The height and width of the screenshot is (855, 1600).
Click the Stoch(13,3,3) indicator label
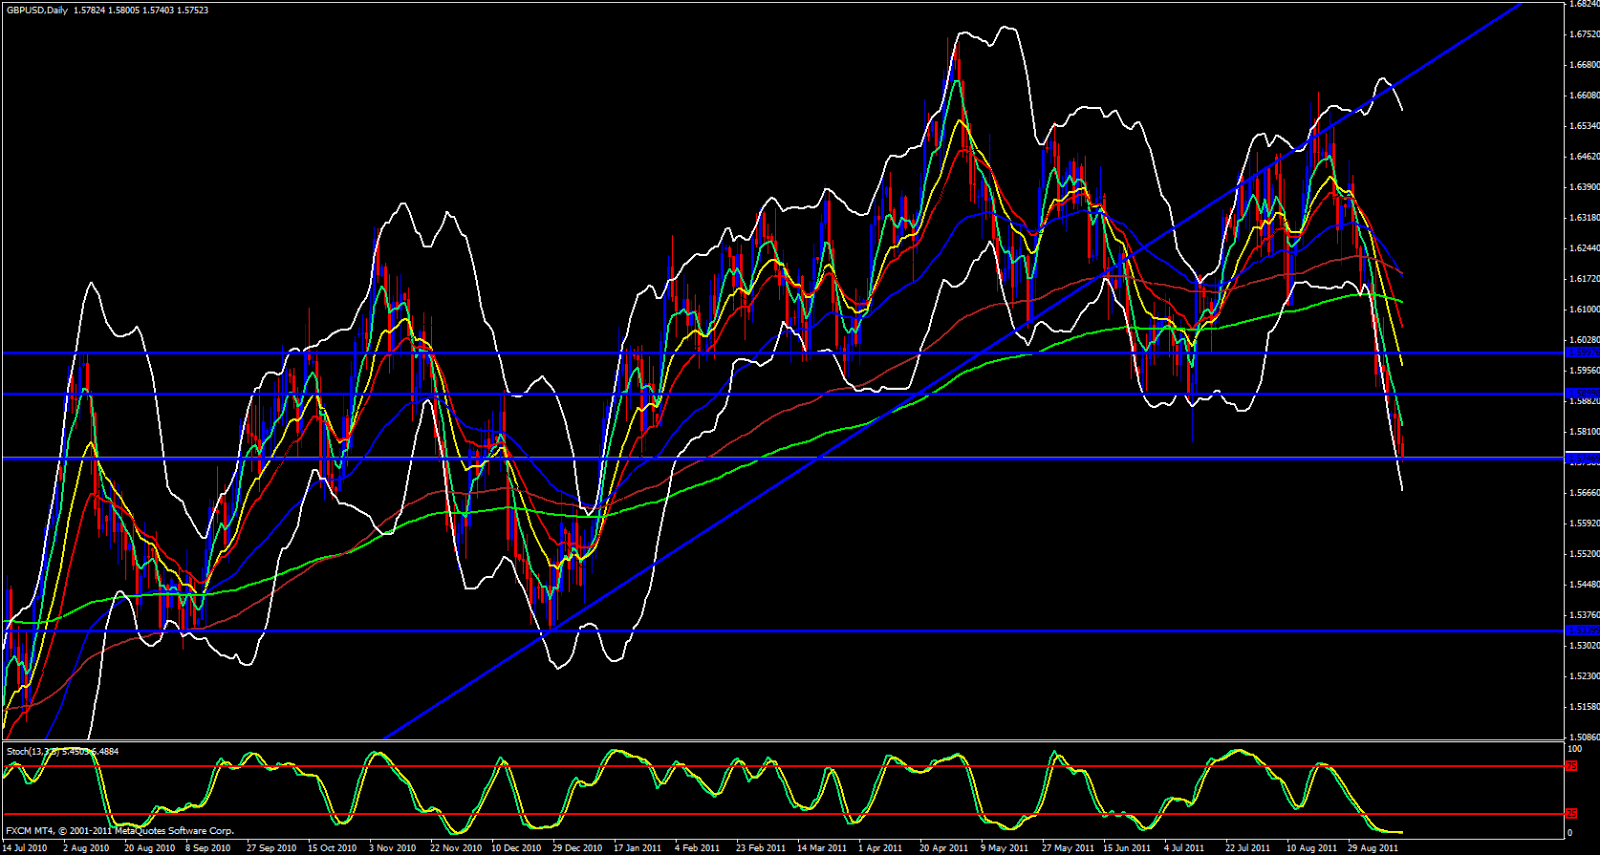[x=32, y=751]
